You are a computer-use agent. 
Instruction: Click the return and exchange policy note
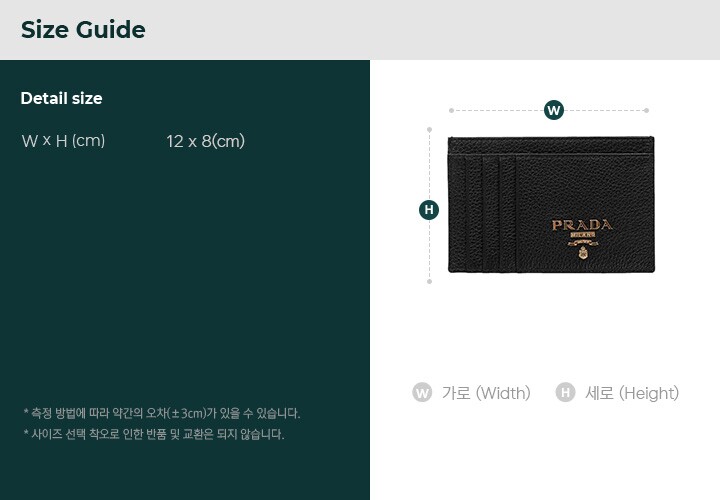click(x=154, y=434)
